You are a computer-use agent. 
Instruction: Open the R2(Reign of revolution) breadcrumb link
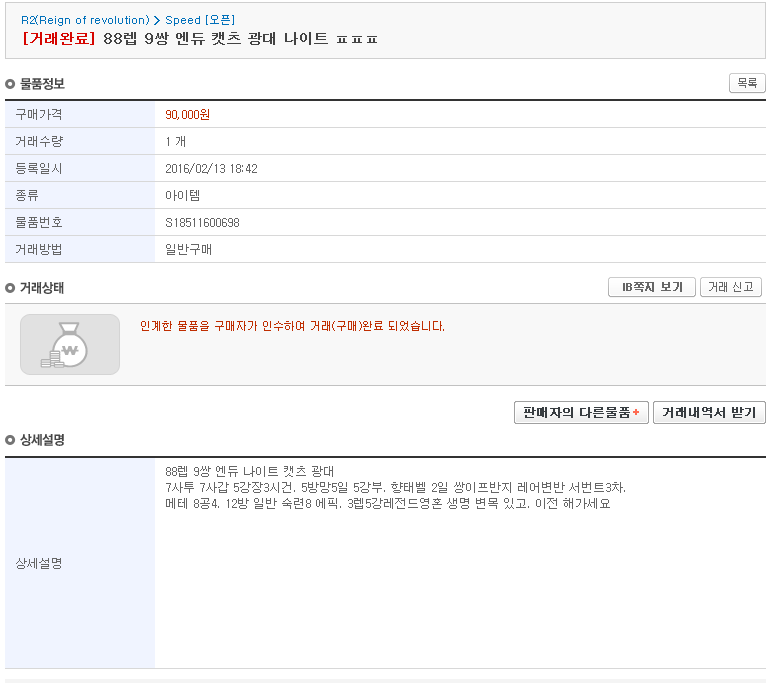85,20
